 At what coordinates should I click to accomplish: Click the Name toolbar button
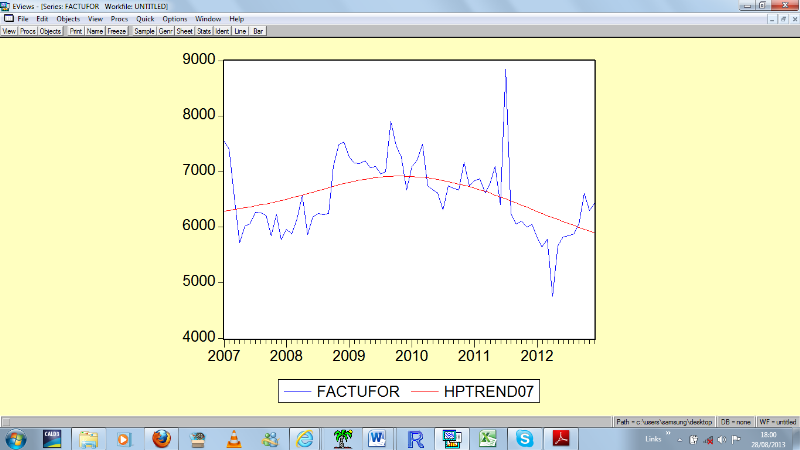95,31
